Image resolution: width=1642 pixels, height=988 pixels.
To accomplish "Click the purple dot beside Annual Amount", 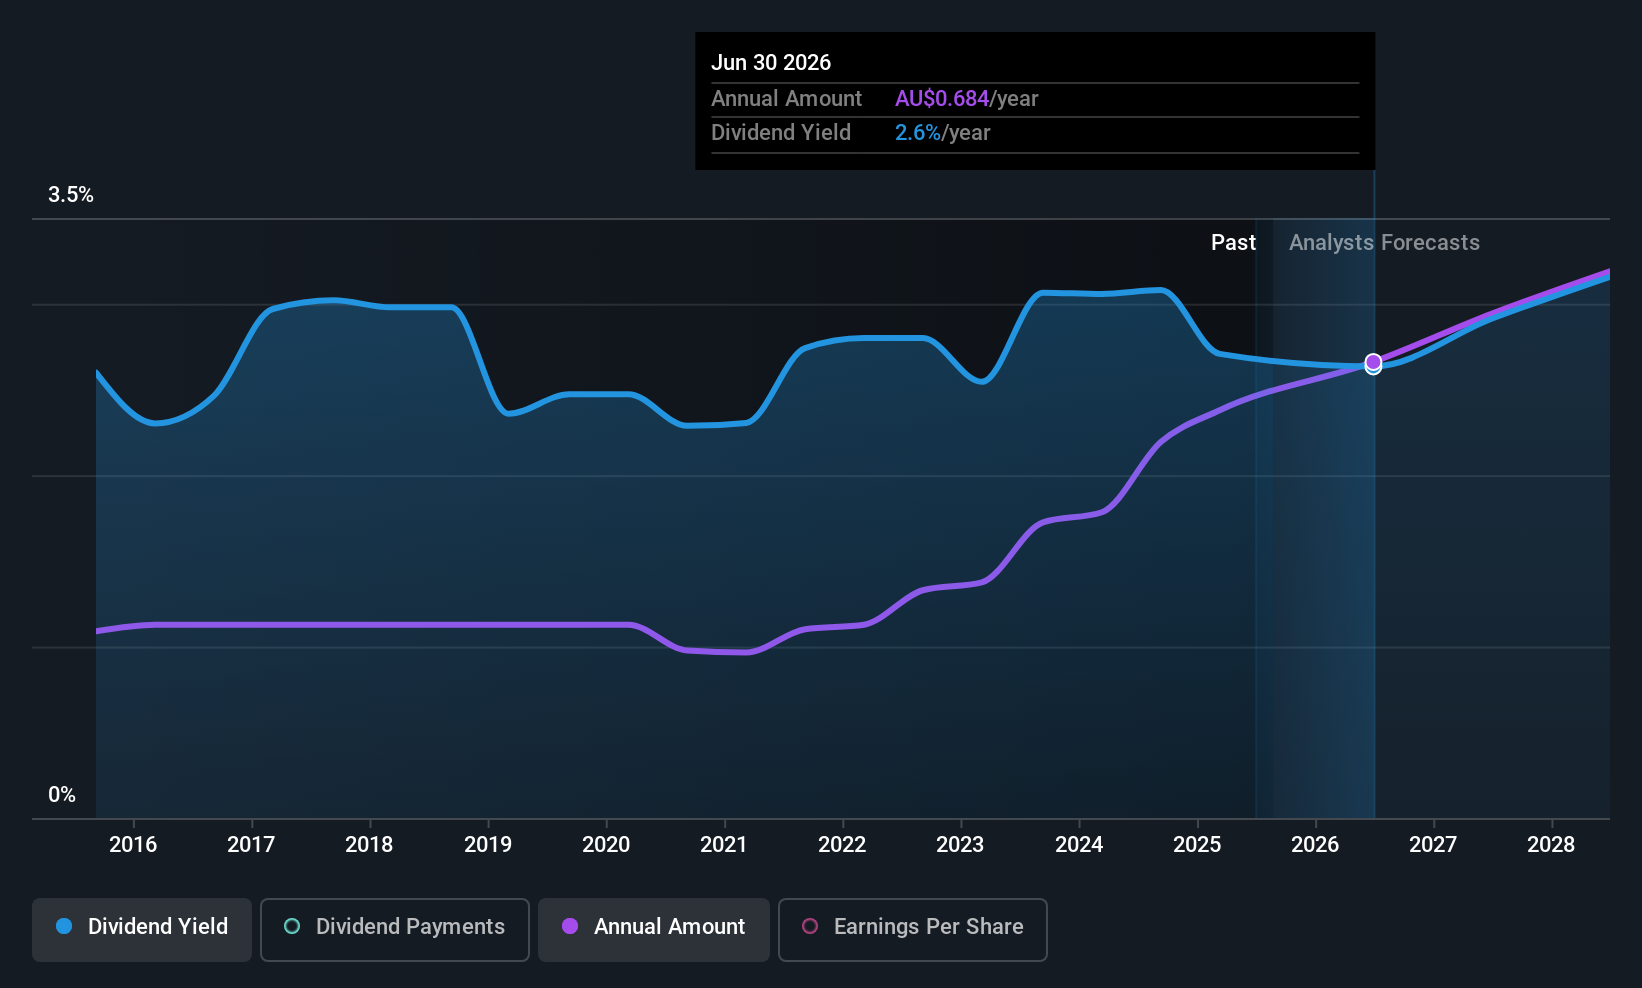I will point(570,926).
